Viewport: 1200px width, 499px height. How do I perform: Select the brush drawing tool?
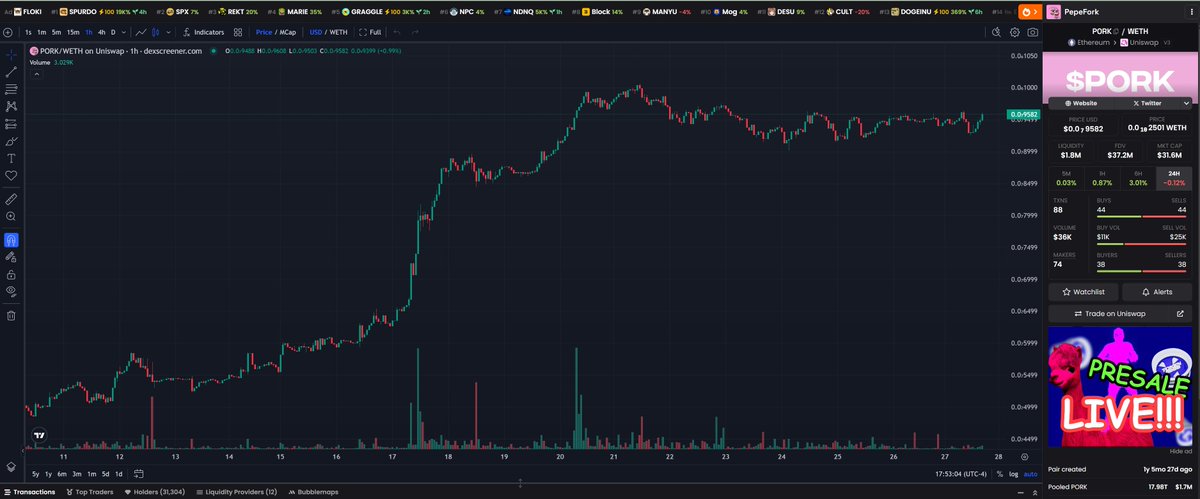(x=11, y=141)
